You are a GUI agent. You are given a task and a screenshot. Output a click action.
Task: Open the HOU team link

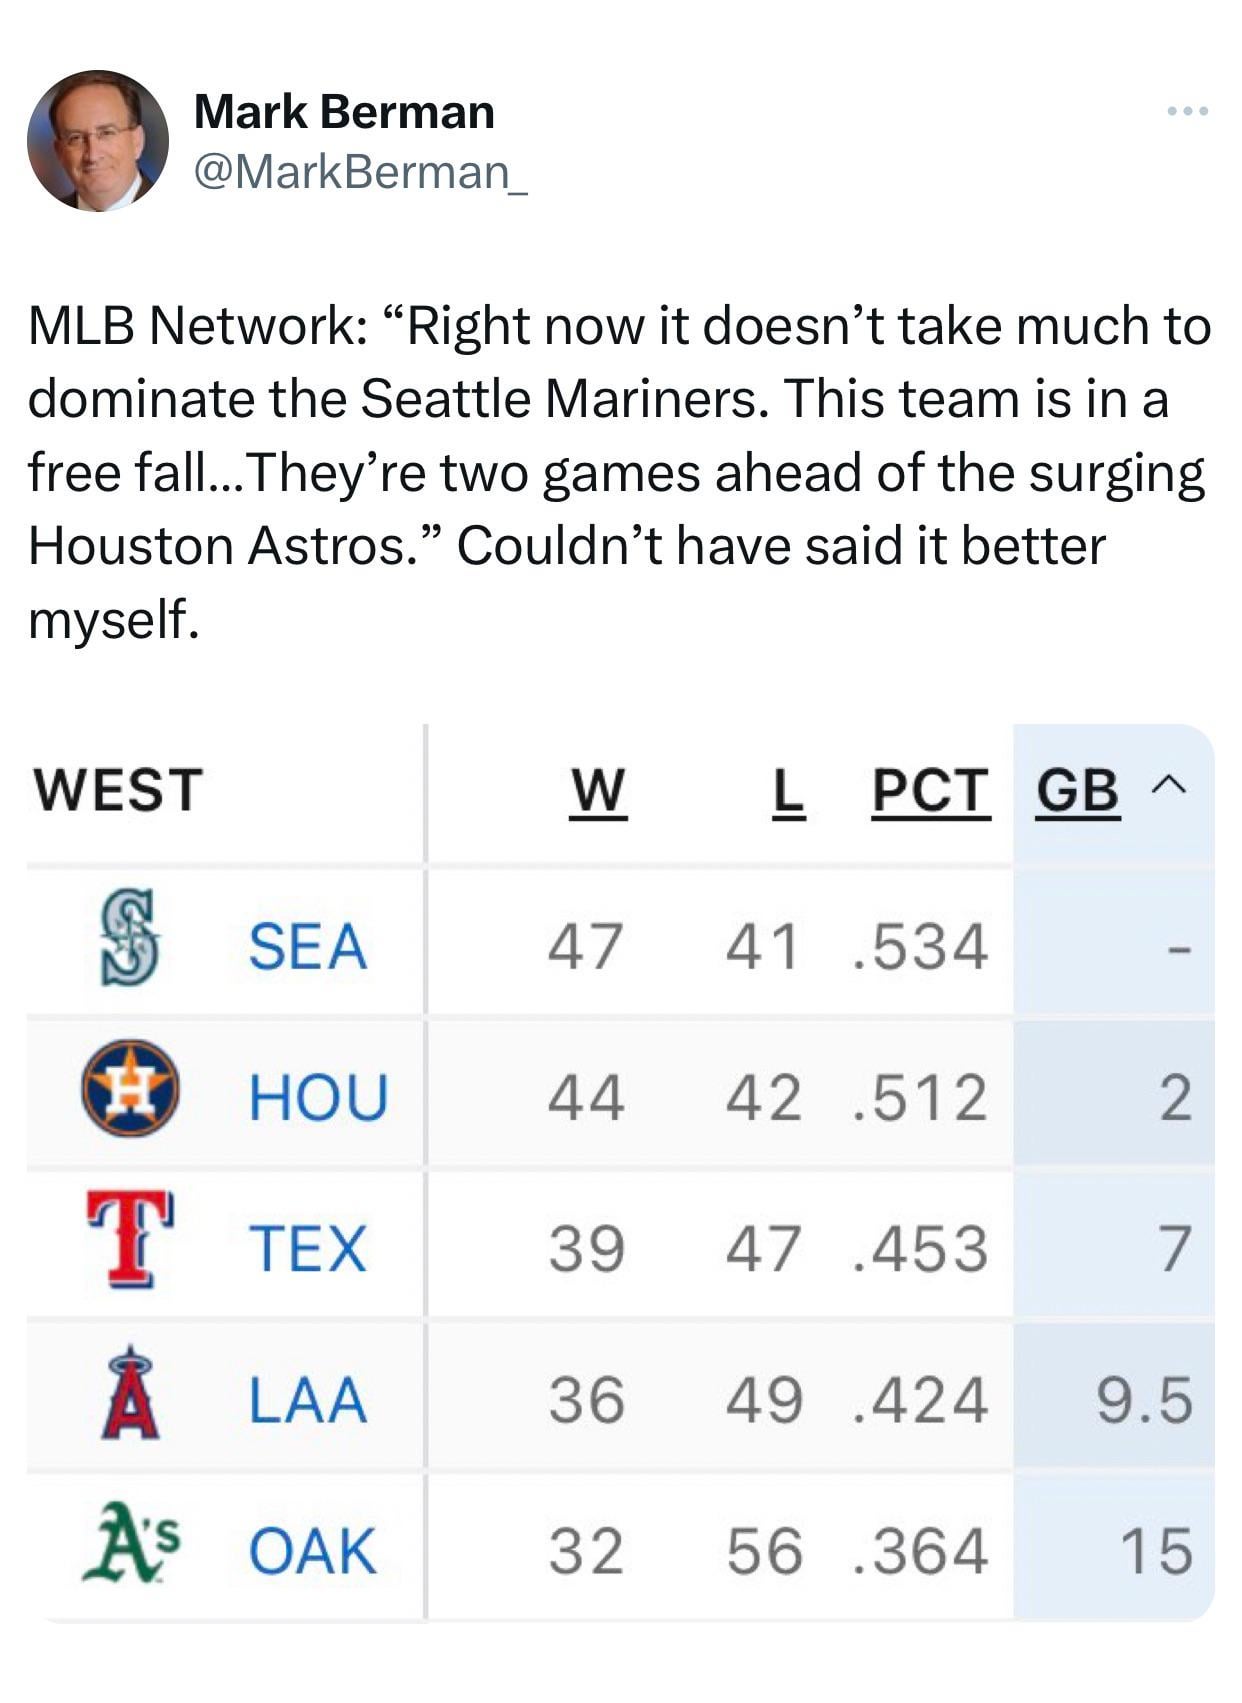coord(318,1096)
